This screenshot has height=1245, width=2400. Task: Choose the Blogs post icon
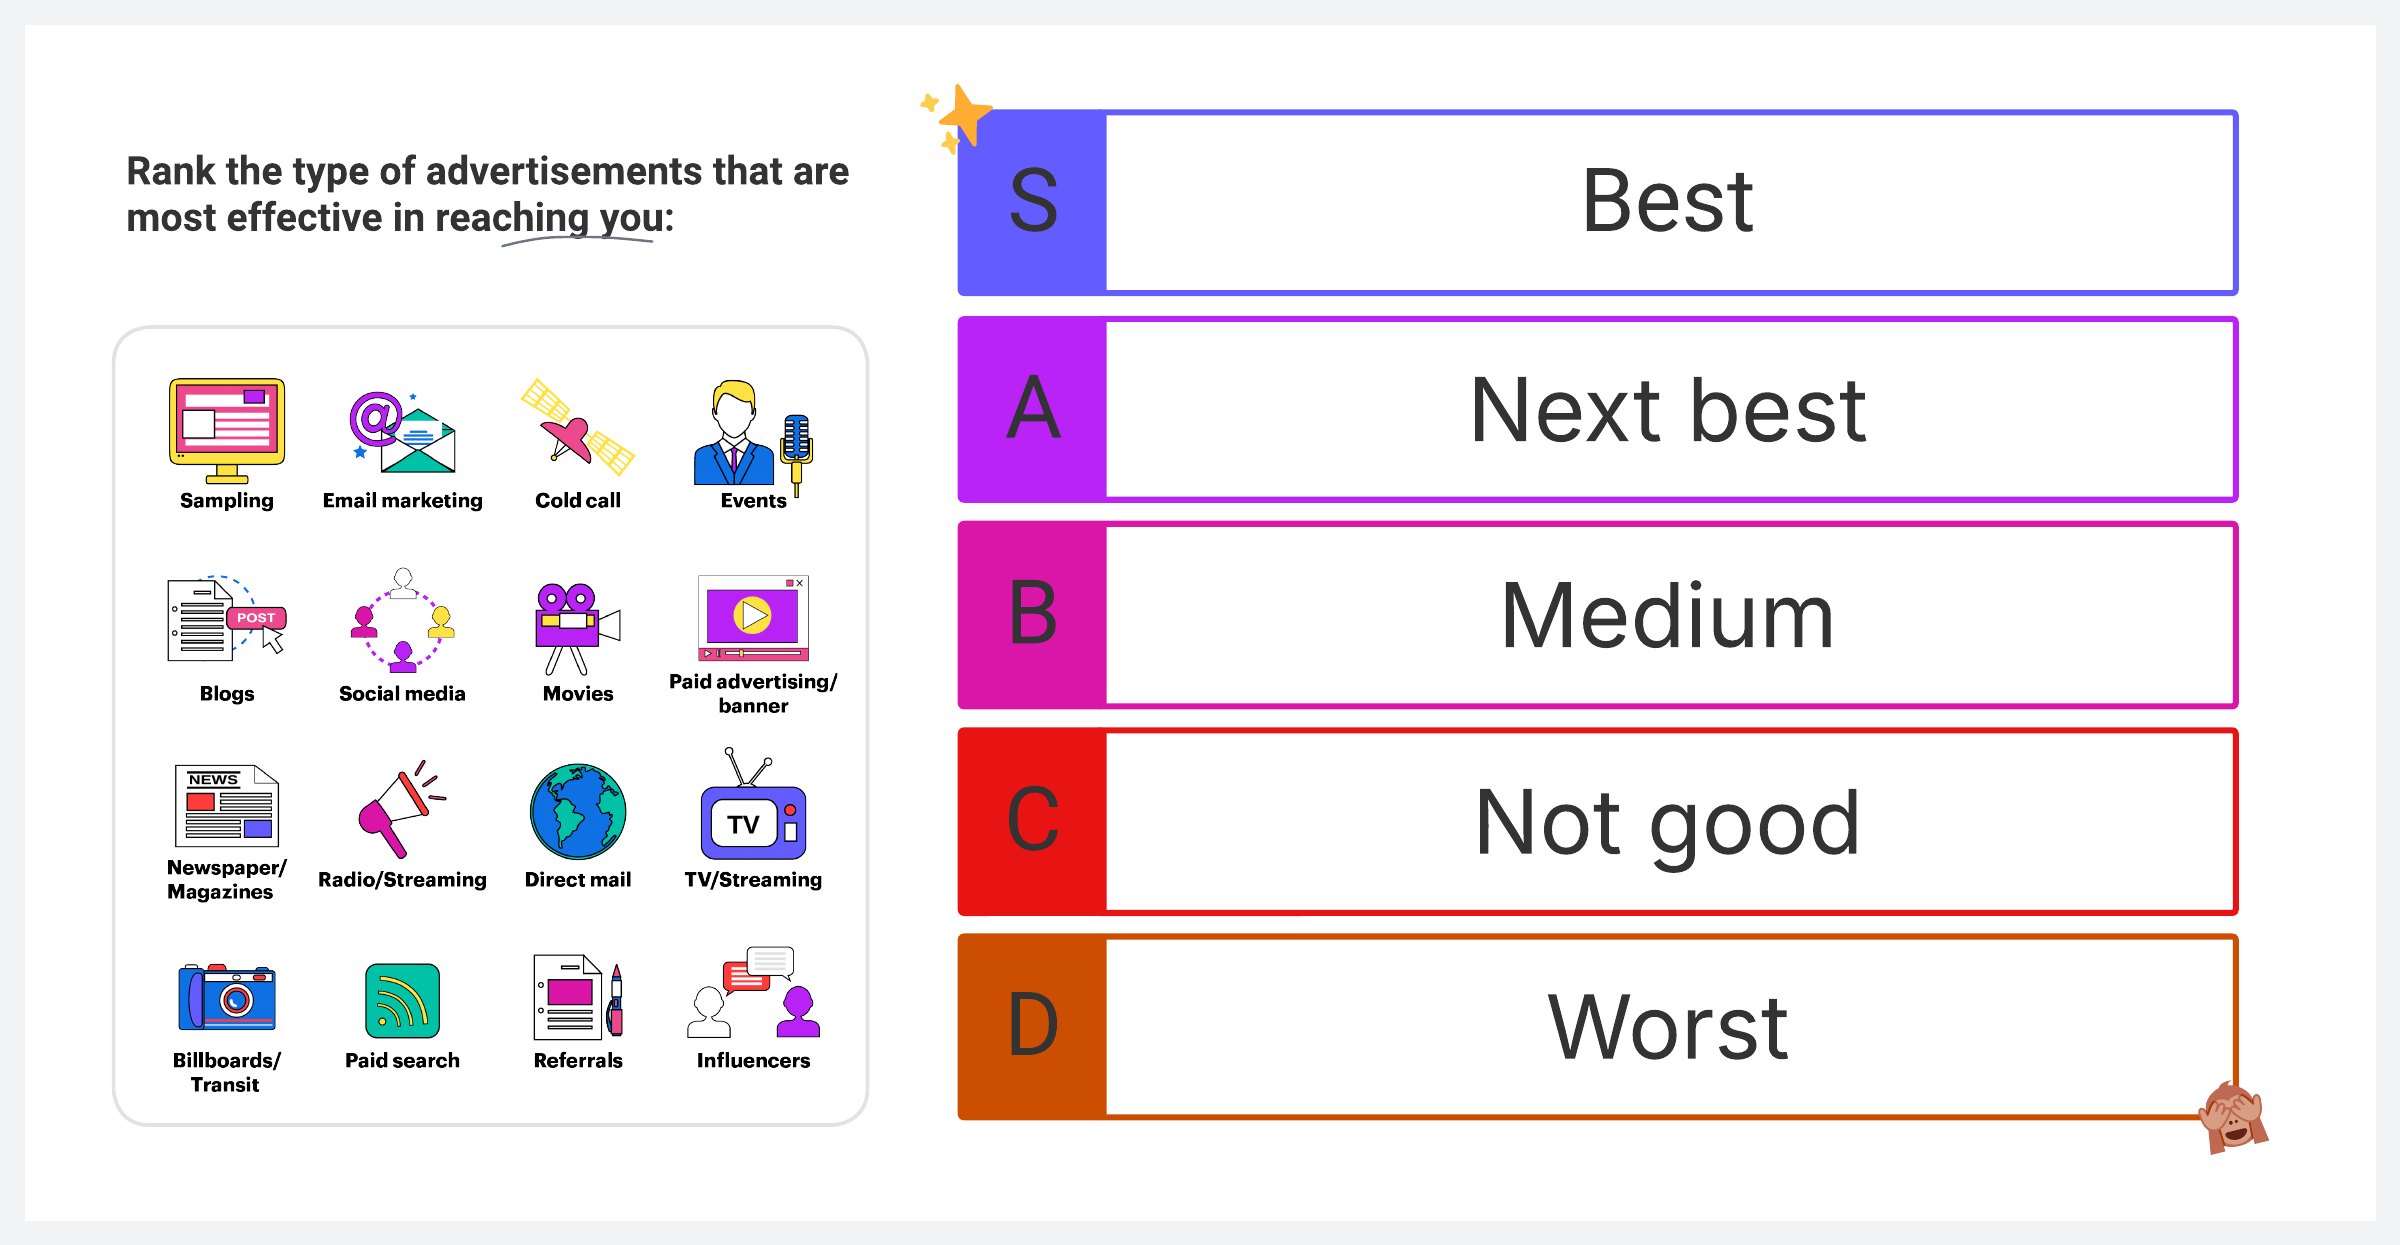coord(227,619)
